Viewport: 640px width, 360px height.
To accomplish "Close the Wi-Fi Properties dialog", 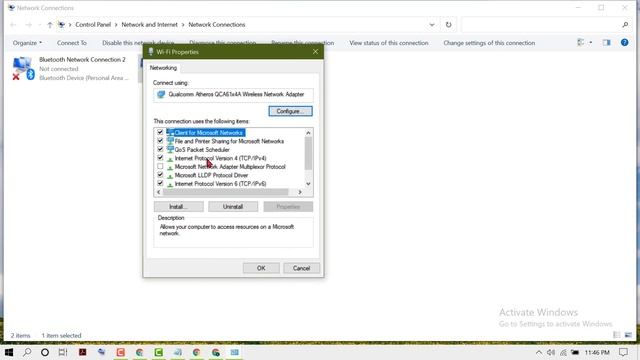I will pos(315,52).
